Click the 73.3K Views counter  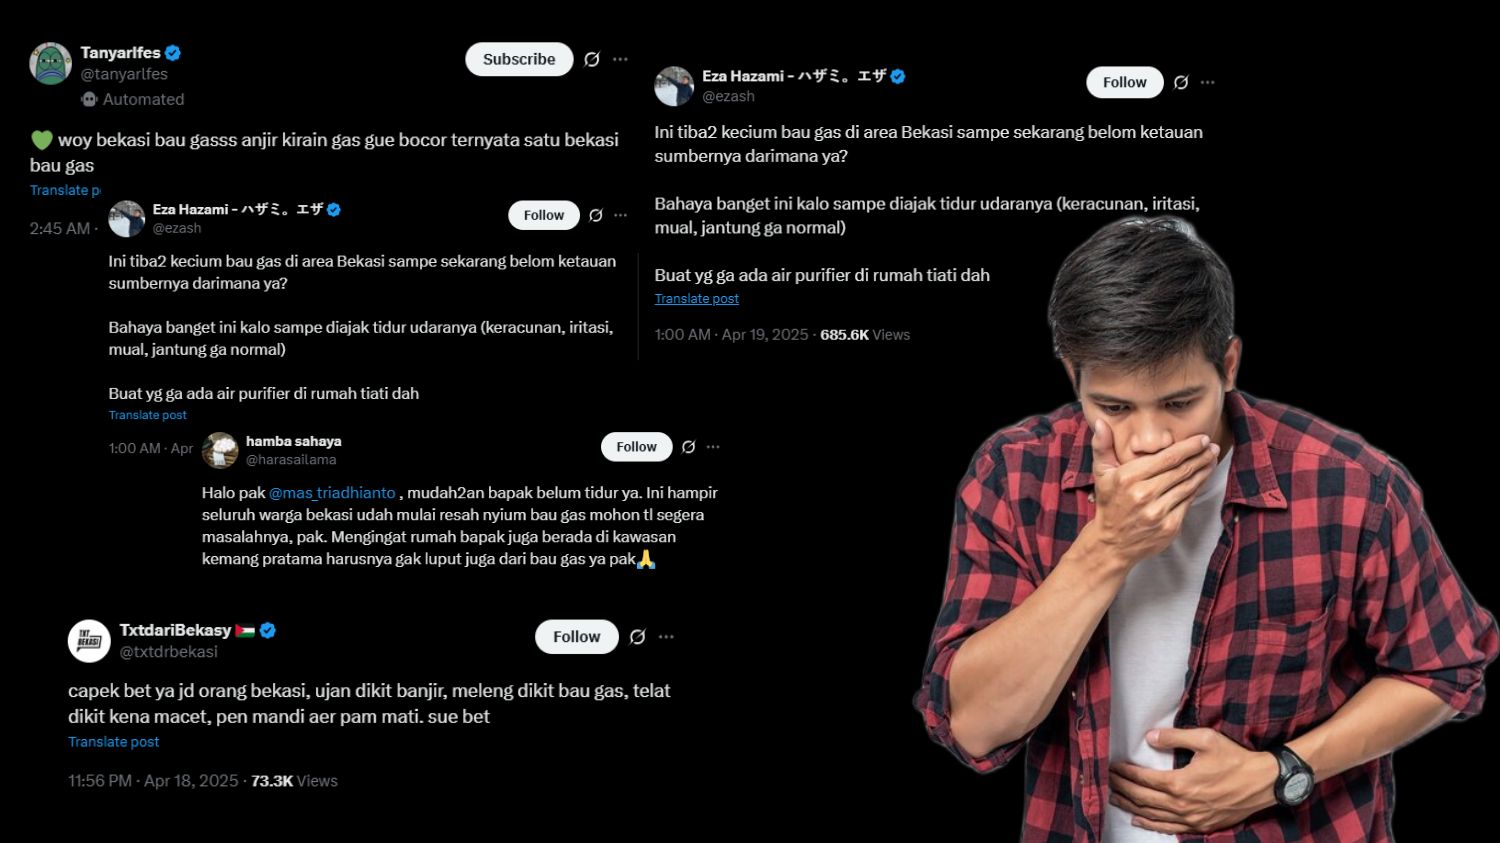(294, 781)
